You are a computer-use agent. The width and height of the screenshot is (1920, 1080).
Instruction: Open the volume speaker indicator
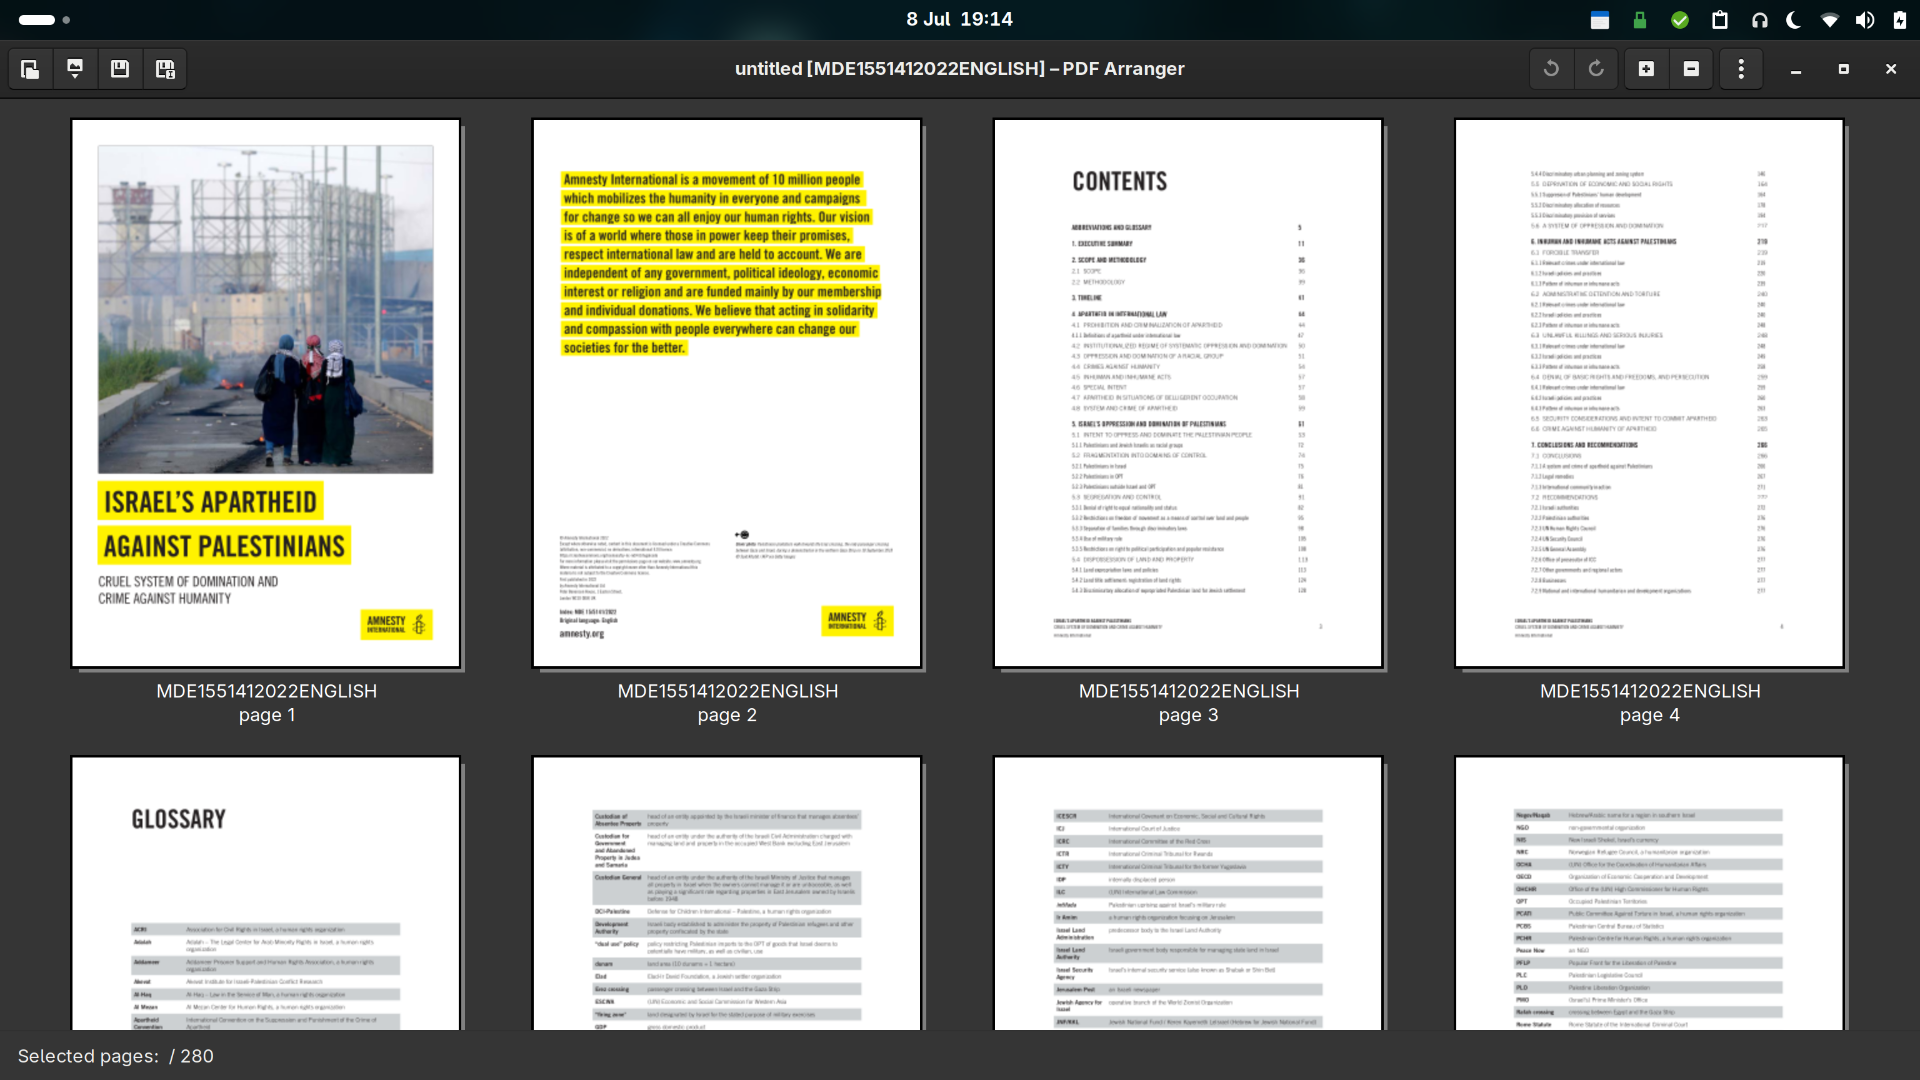[x=1865, y=20]
